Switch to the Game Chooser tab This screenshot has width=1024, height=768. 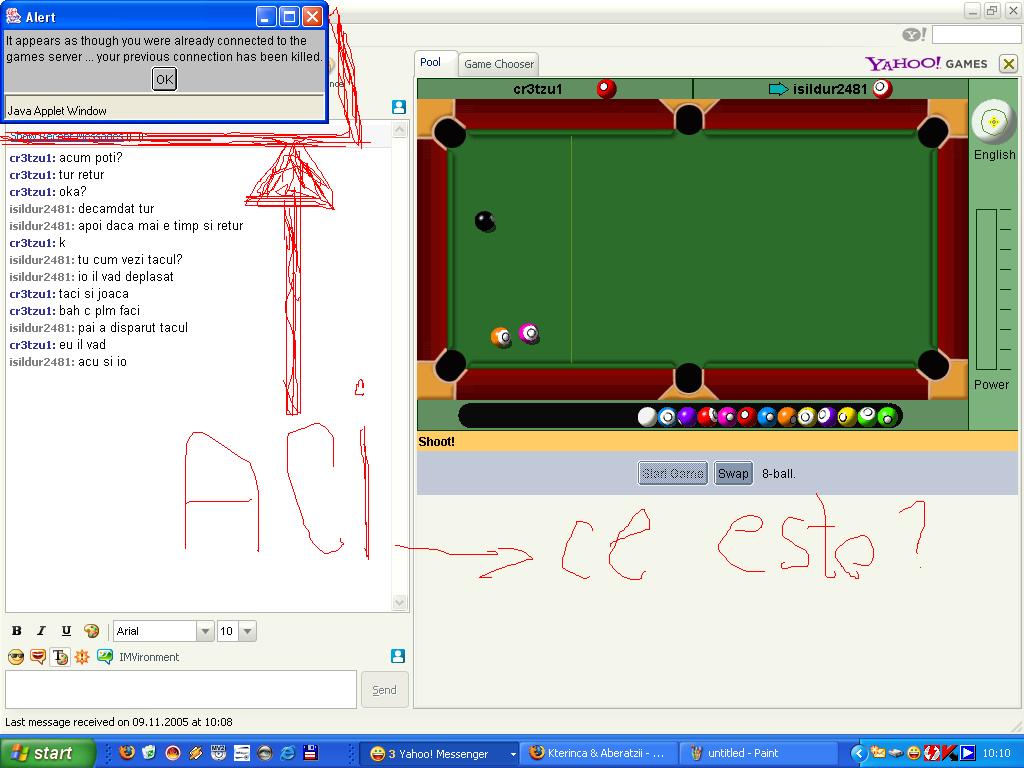tap(499, 64)
